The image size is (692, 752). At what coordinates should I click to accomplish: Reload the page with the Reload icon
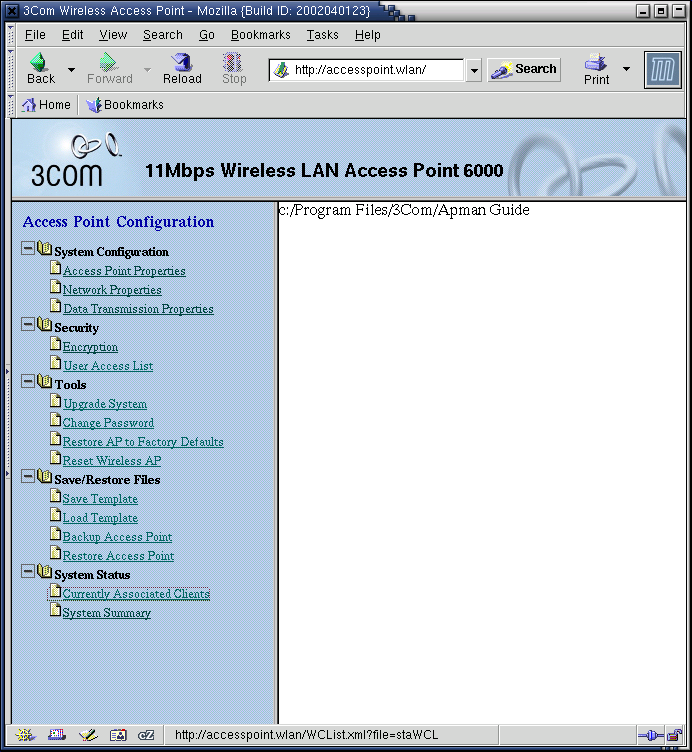click(x=182, y=62)
